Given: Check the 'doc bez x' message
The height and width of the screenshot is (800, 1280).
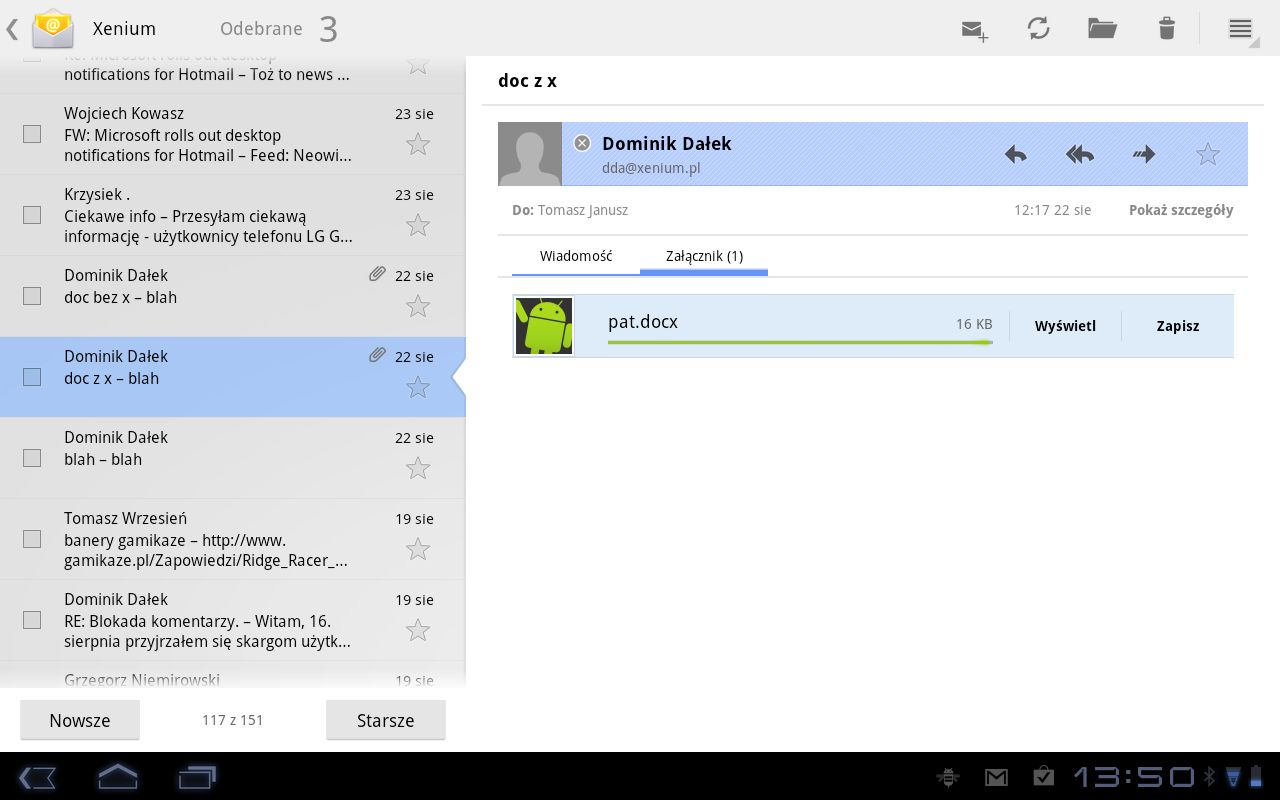Looking at the screenshot, I should tap(32, 296).
